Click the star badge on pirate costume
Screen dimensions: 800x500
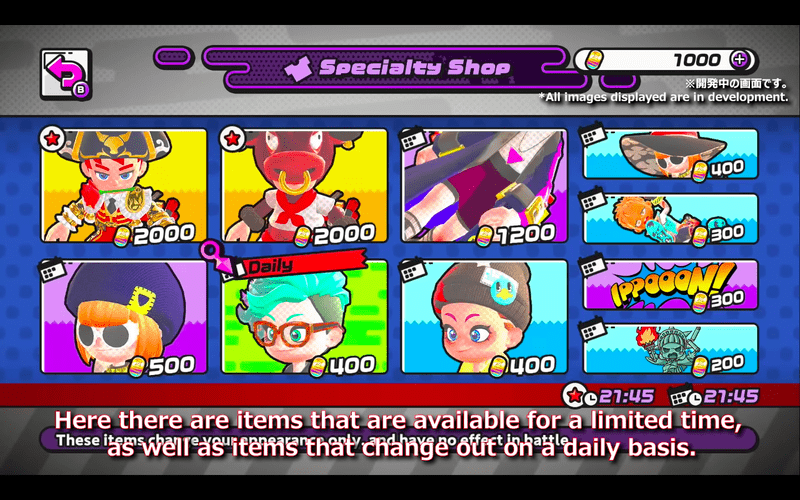[52, 139]
